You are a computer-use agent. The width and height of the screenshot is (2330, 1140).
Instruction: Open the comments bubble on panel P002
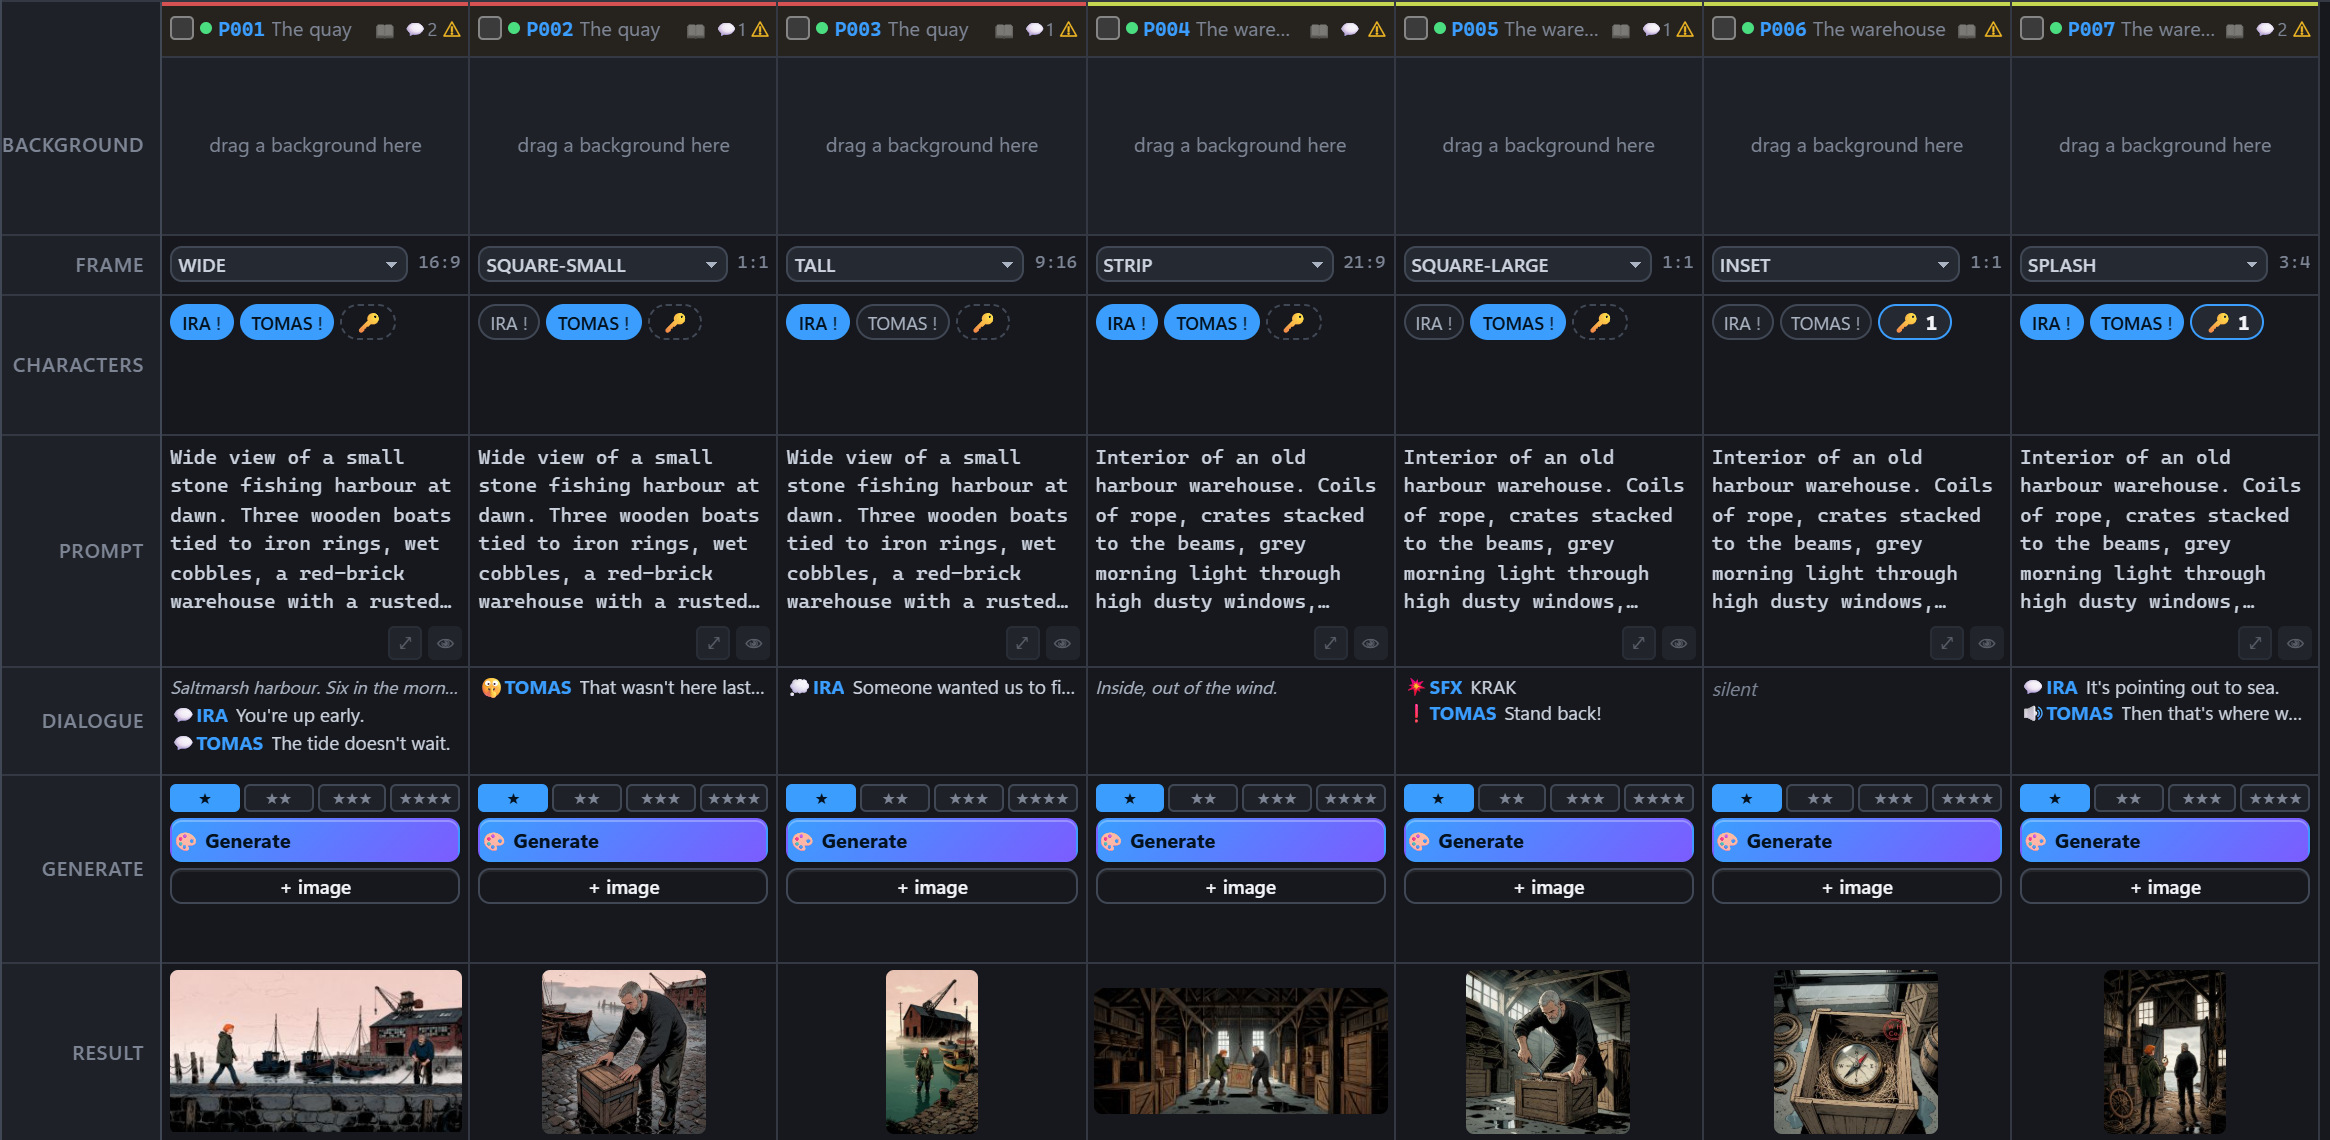coord(731,30)
